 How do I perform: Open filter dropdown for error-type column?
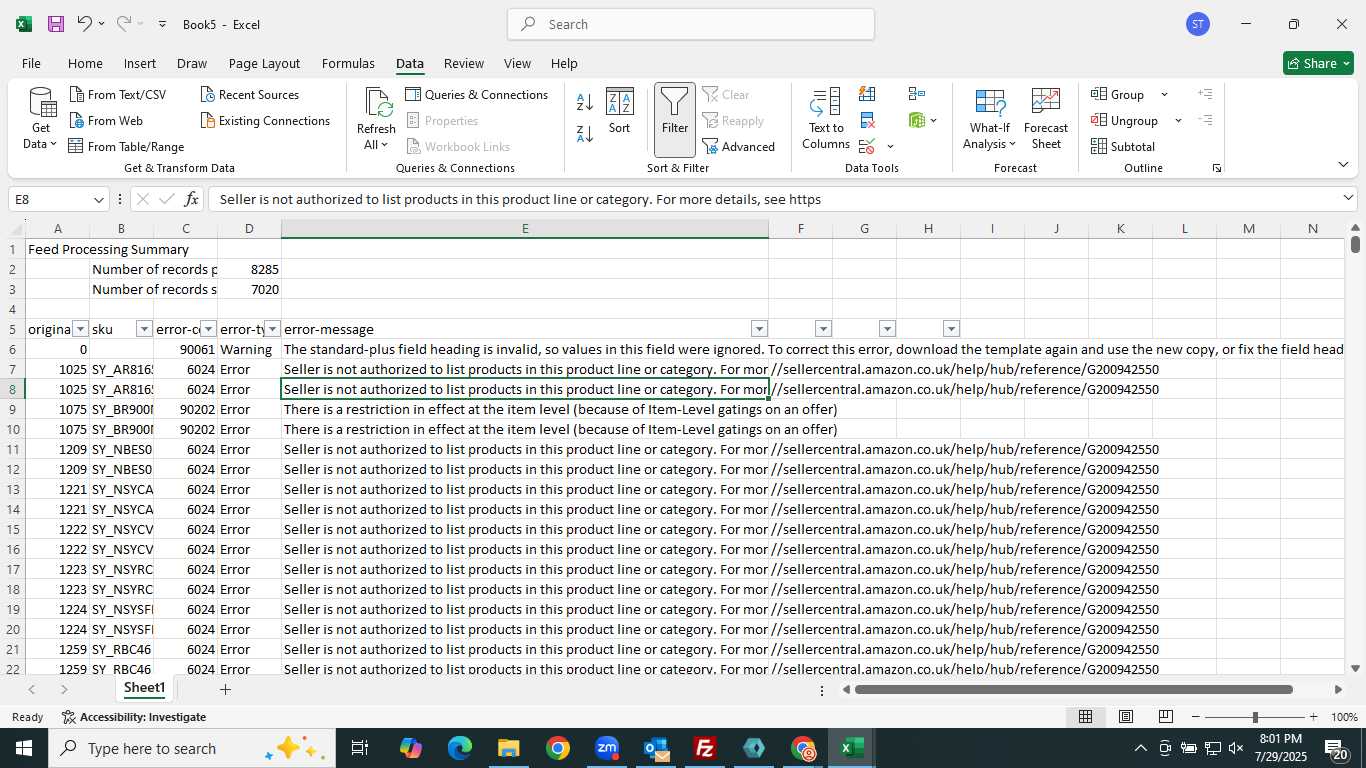[272, 329]
